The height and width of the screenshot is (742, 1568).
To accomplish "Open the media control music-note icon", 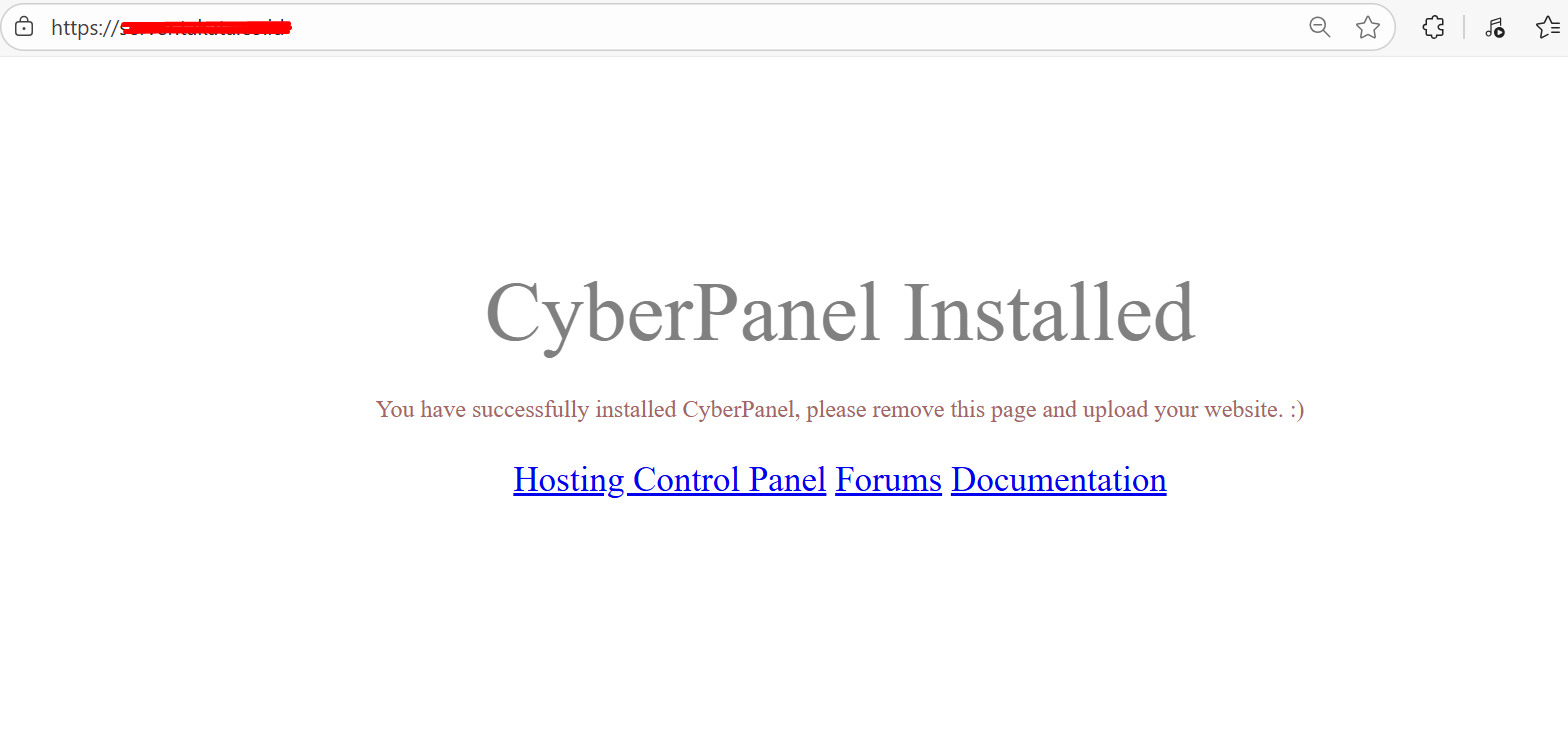I will [1494, 27].
